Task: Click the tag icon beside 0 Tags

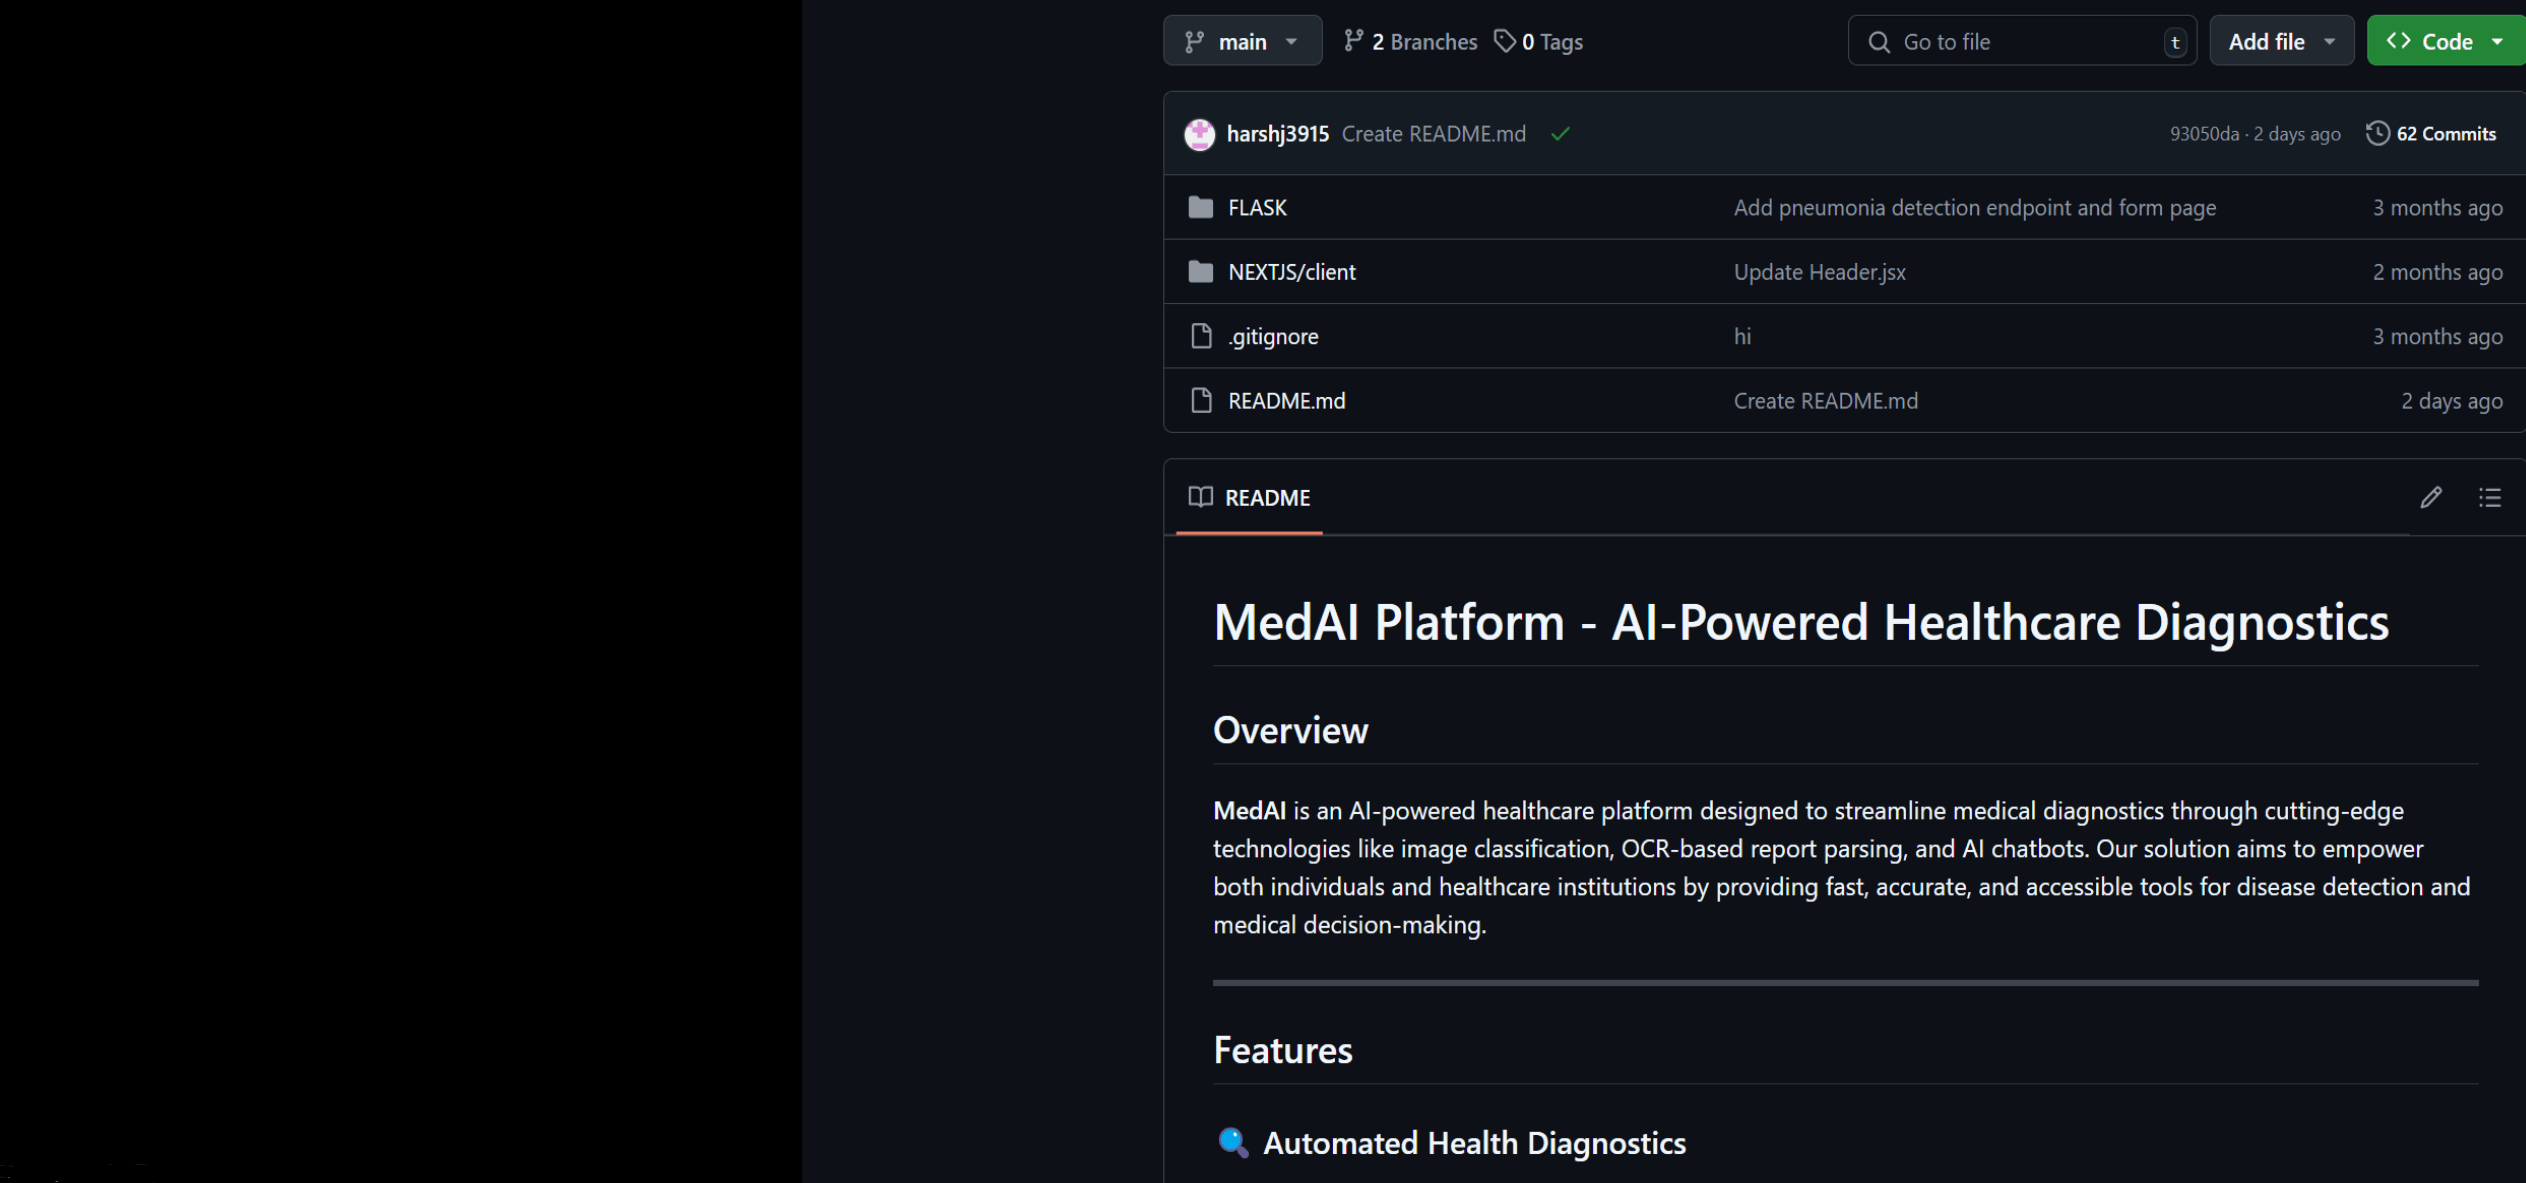Action: [1504, 40]
